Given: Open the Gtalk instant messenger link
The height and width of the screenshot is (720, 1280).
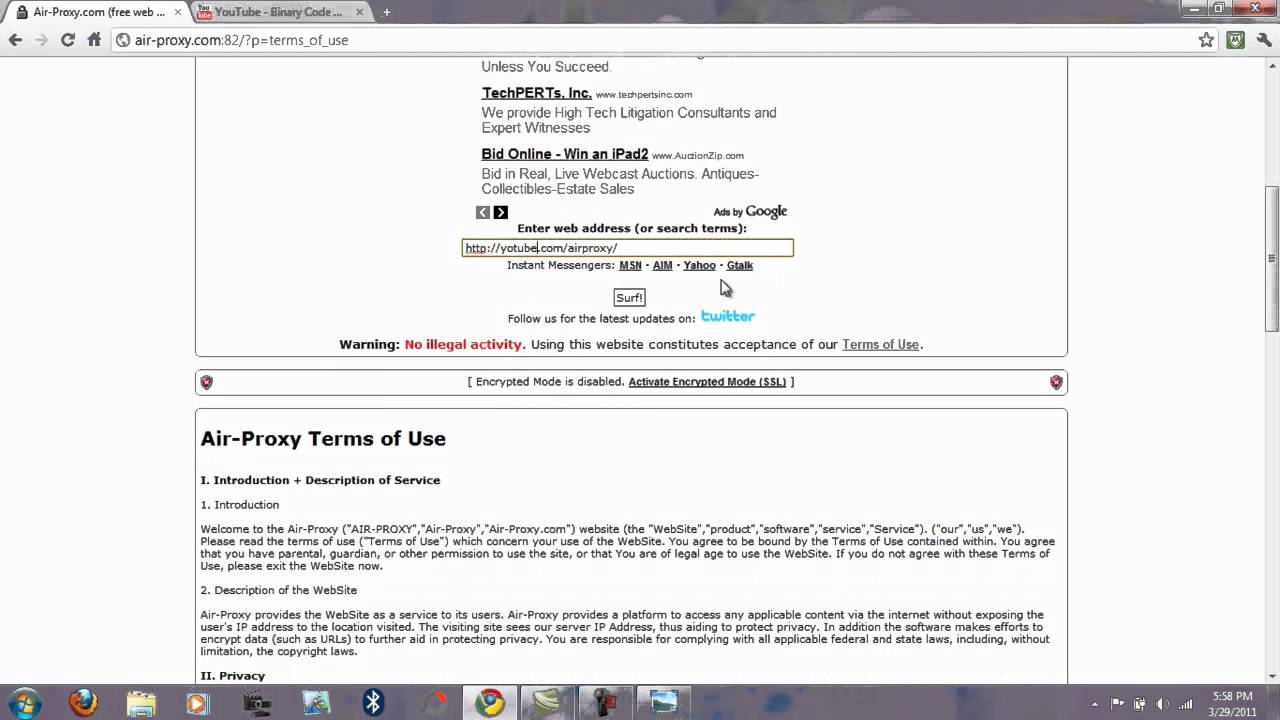Looking at the screenshot, I should 739,265.
